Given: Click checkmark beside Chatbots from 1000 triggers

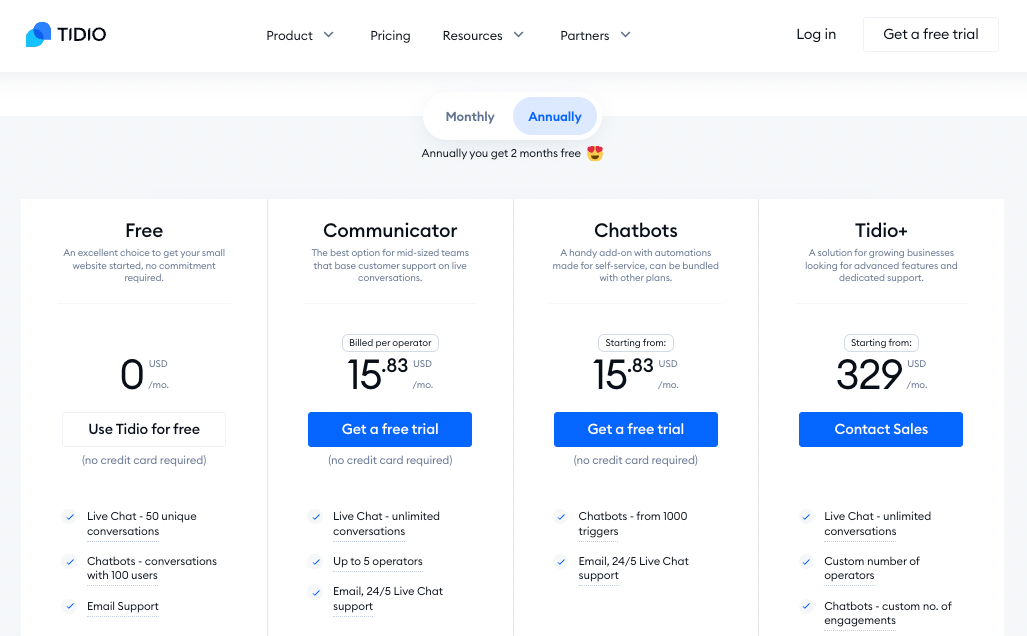Looking at the screenshot, I should [561, 517].
